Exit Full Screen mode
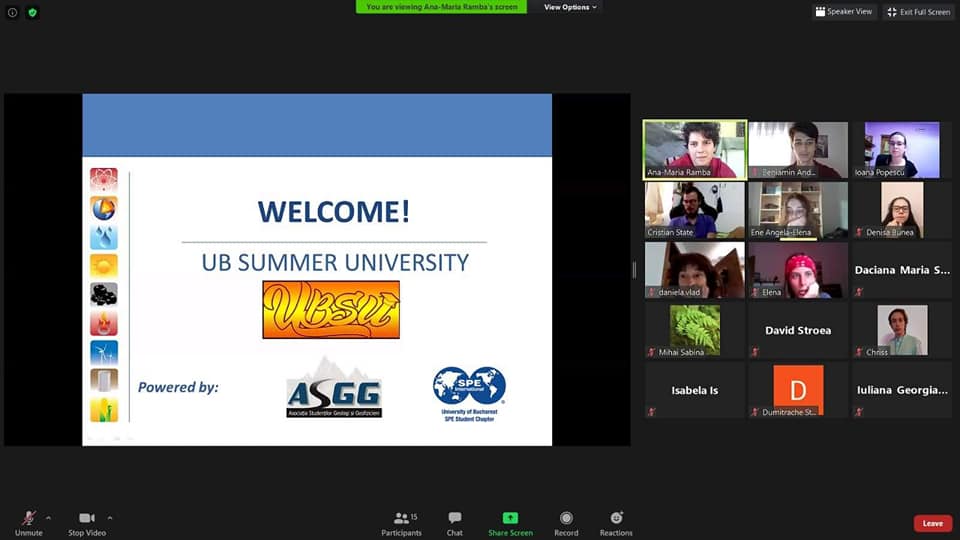Viewport: 960px width, 540px height. [x=918, y=12]
